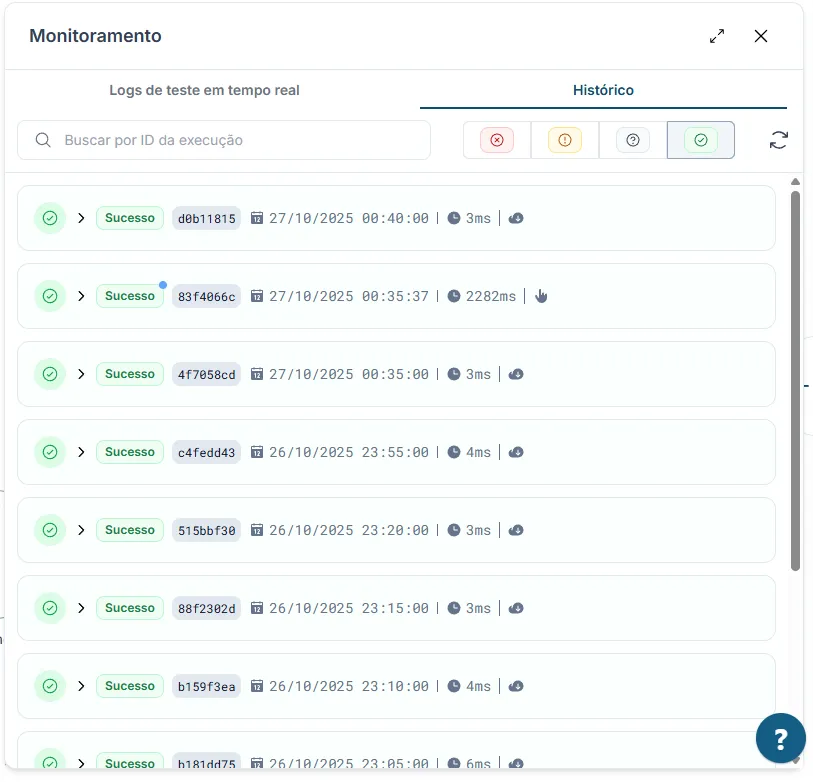The width and height of the screenshot is (813, 782).
Task: Click the scheduled trigger icon for 515bbf30
Action: (516, 530)
